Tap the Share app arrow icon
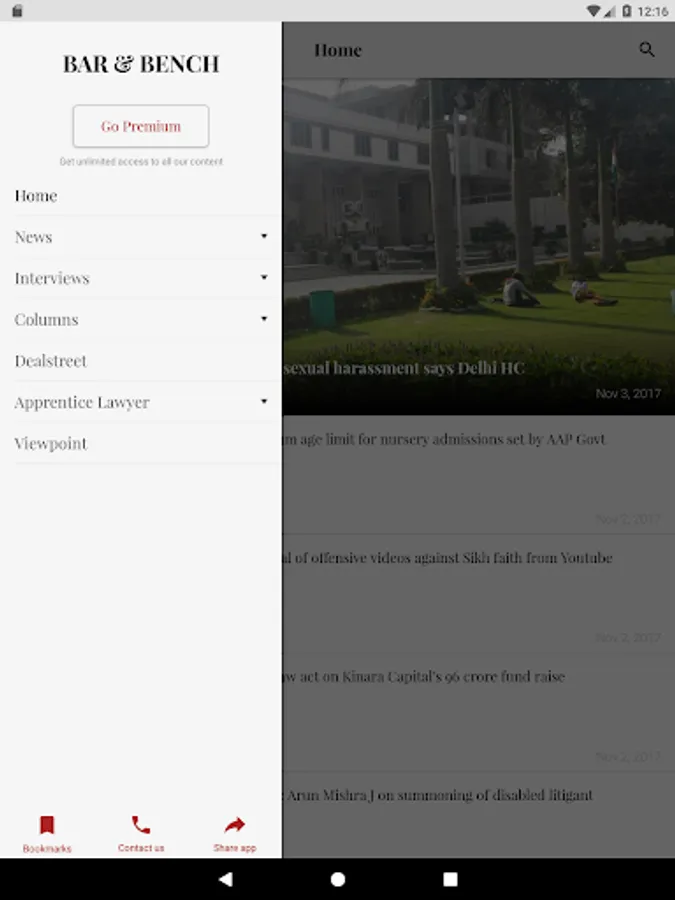 pyautogui.click(x=235, y=825)
